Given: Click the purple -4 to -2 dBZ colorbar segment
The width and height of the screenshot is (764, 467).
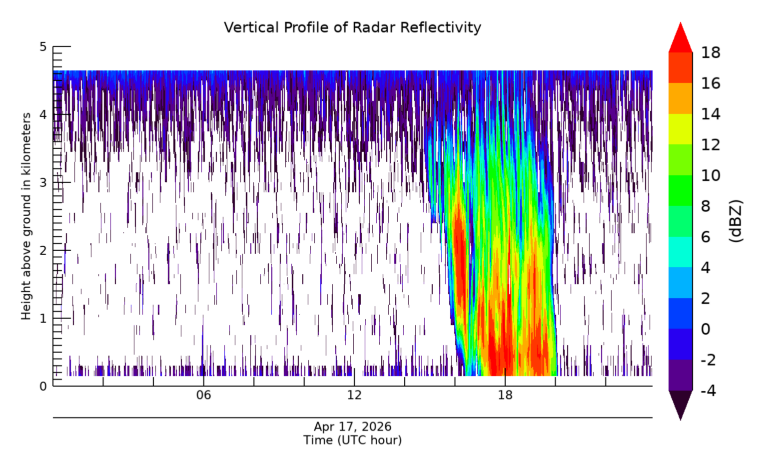Looking at the screenshot, I should 680,375.
